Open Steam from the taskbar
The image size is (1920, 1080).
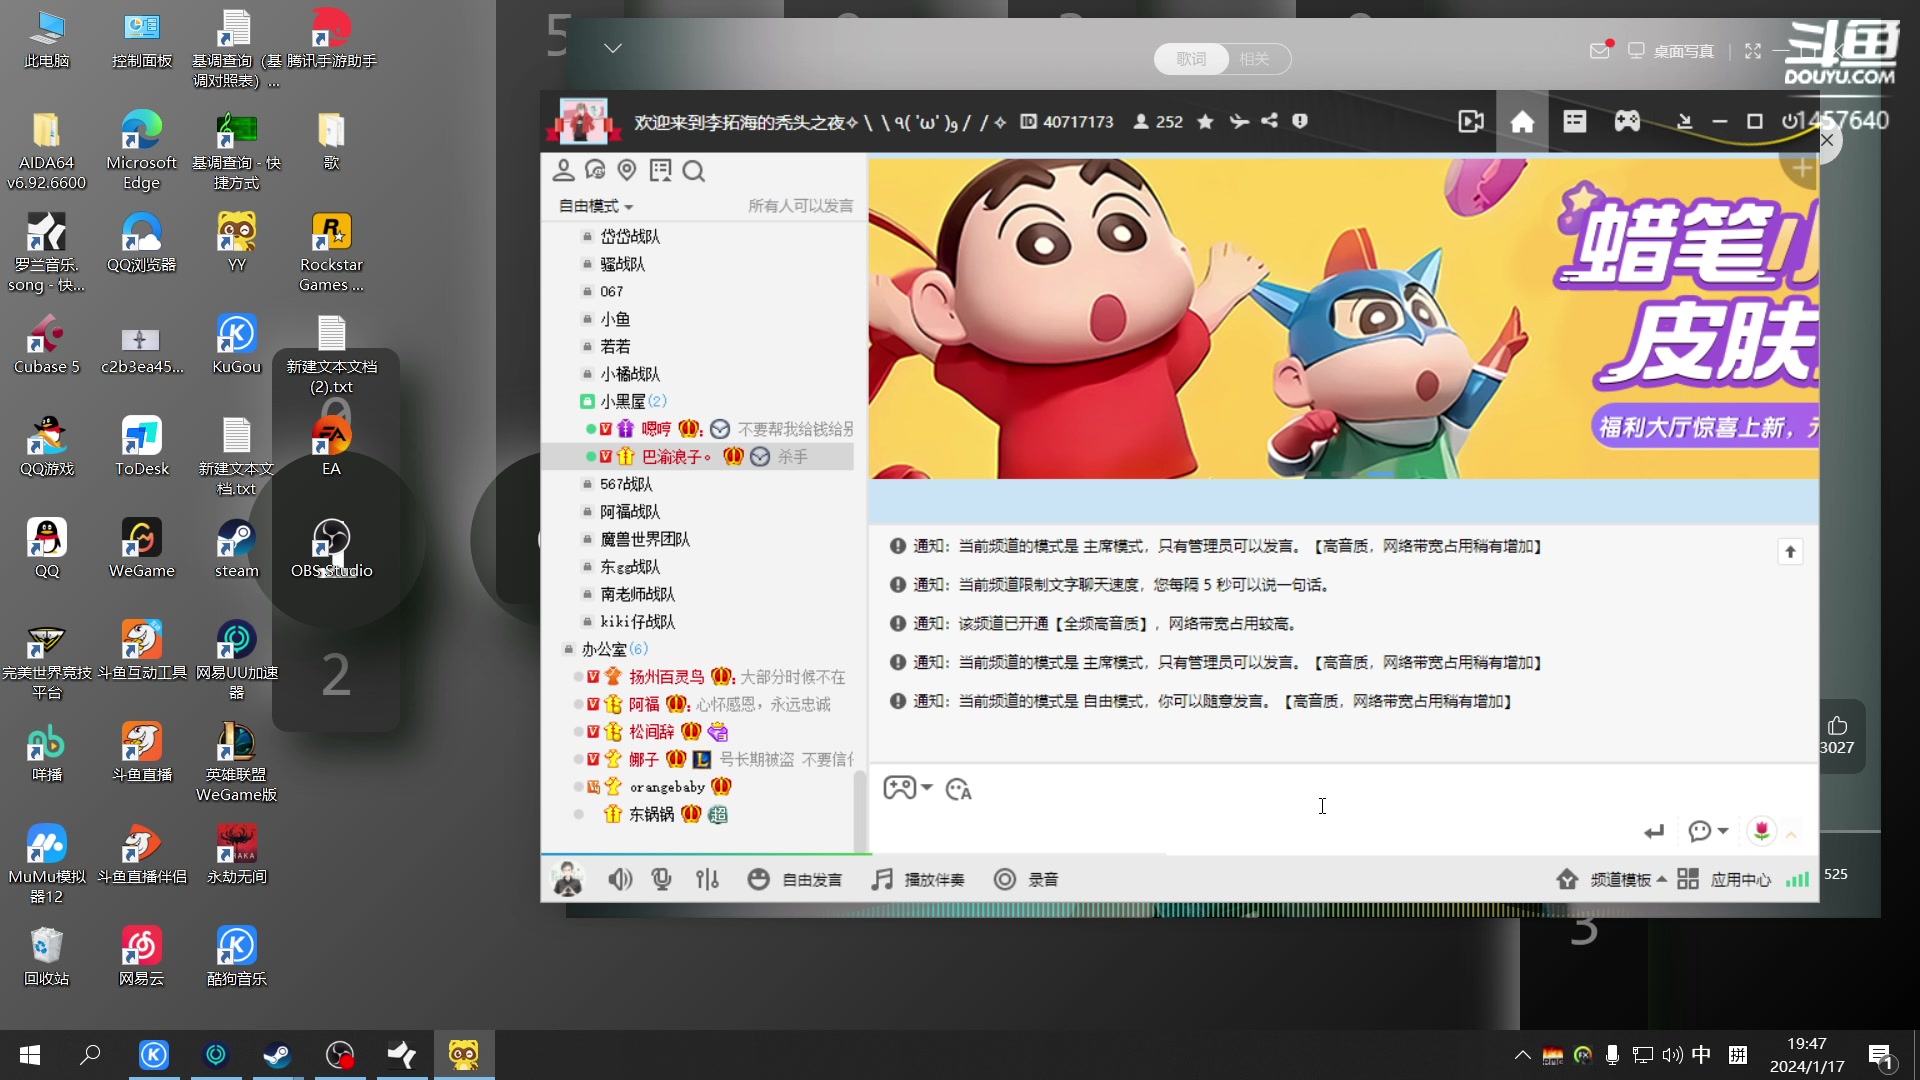(x=277, y=1055)
